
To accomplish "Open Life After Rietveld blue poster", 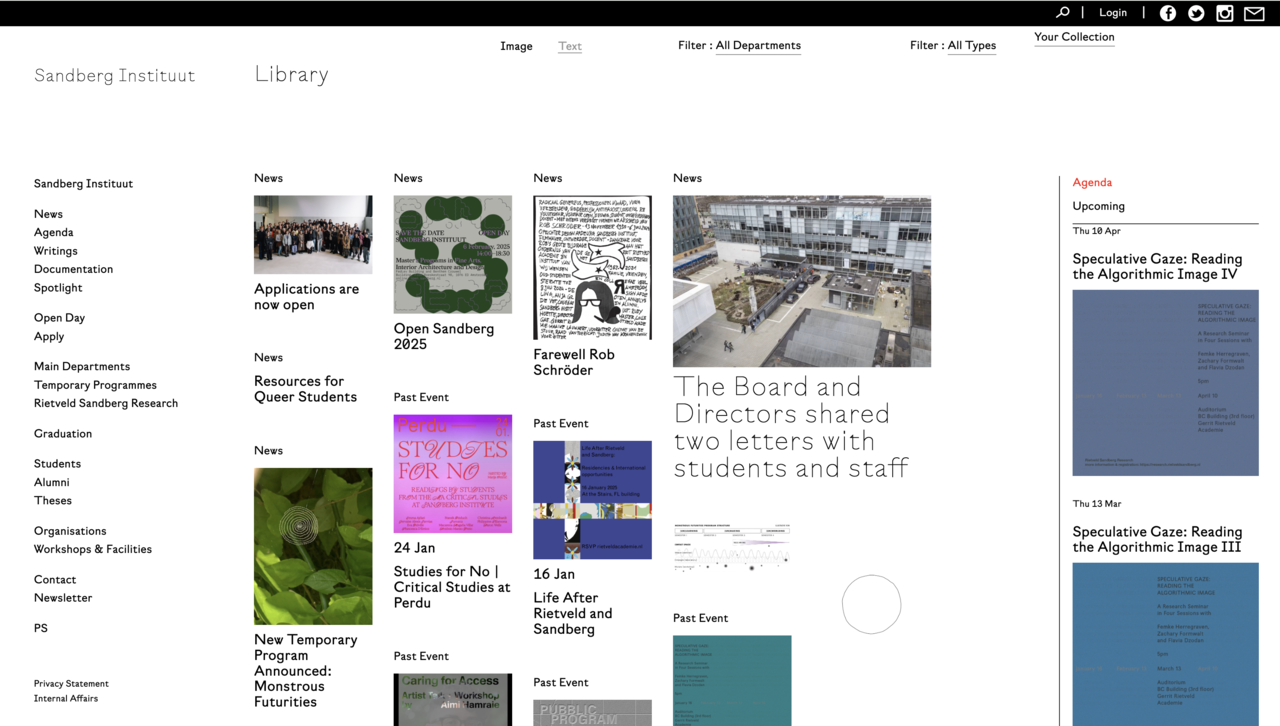I will [x=592, y=500].
